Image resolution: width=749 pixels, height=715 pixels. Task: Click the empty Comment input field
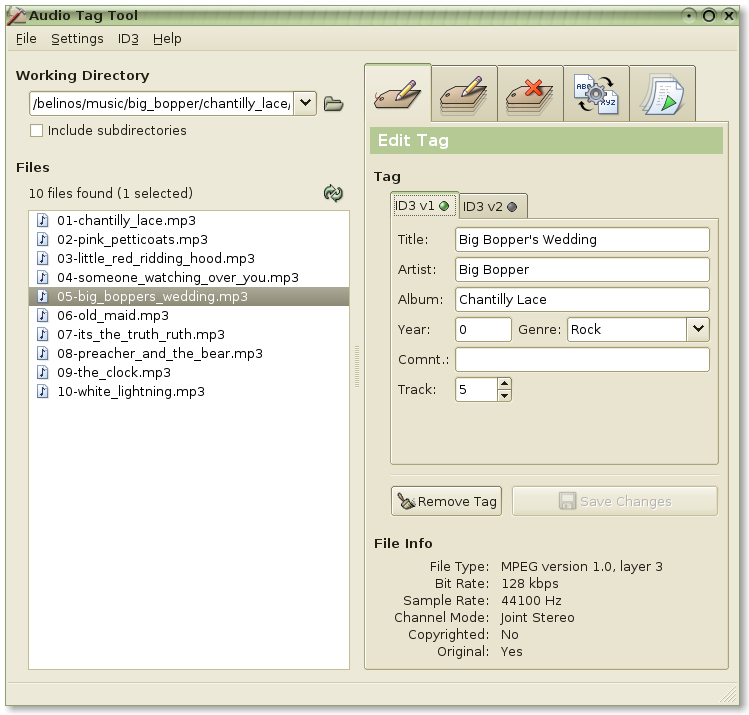582,359
